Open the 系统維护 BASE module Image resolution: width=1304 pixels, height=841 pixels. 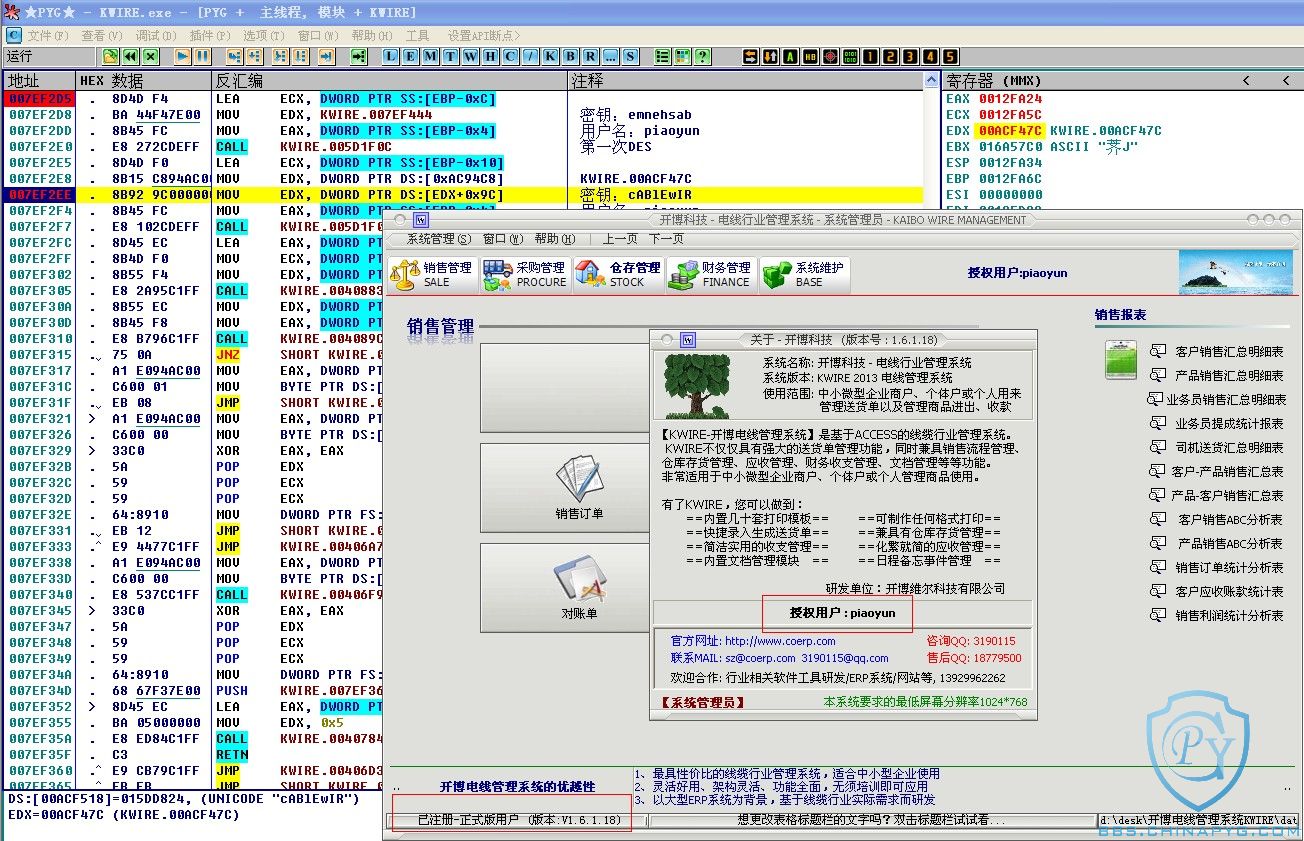pos(804,274)
